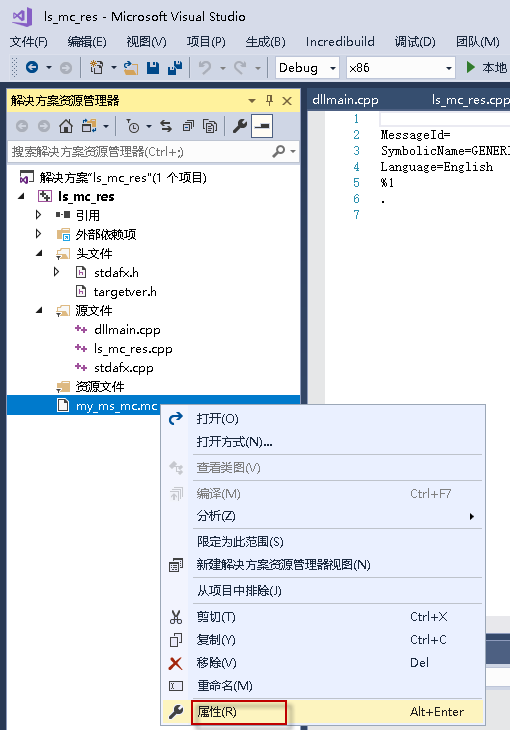Toggle auto-hide pin on Solution Explorer panel
This screenshot has width=510, height=730.
pos(269,100)
